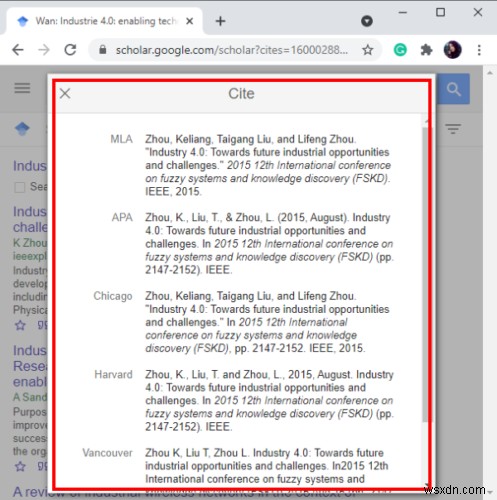View site information via the padlock icon

click(x=103, y=50)
